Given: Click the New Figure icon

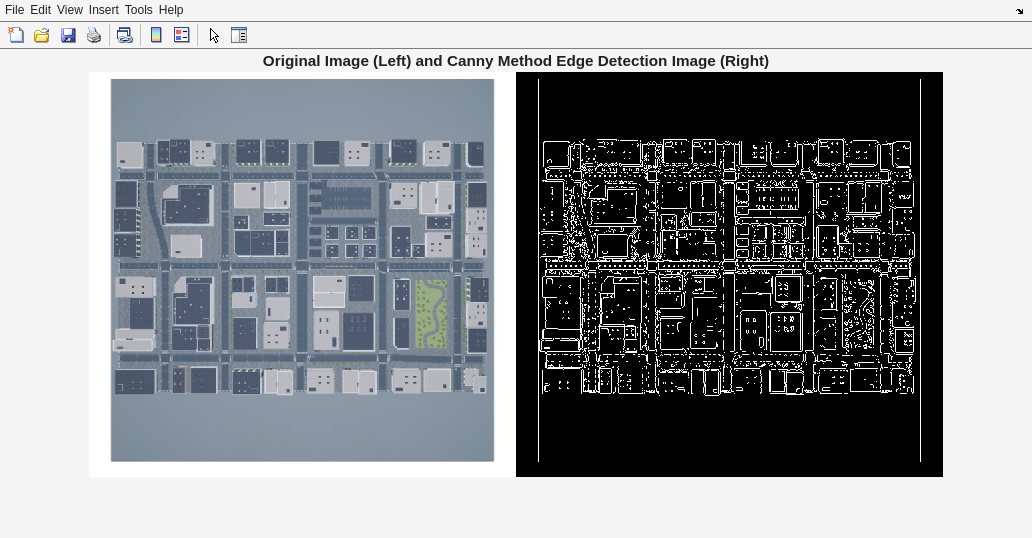Looking at the screenshot, I should pyautogui.click(x=16, y=35).
